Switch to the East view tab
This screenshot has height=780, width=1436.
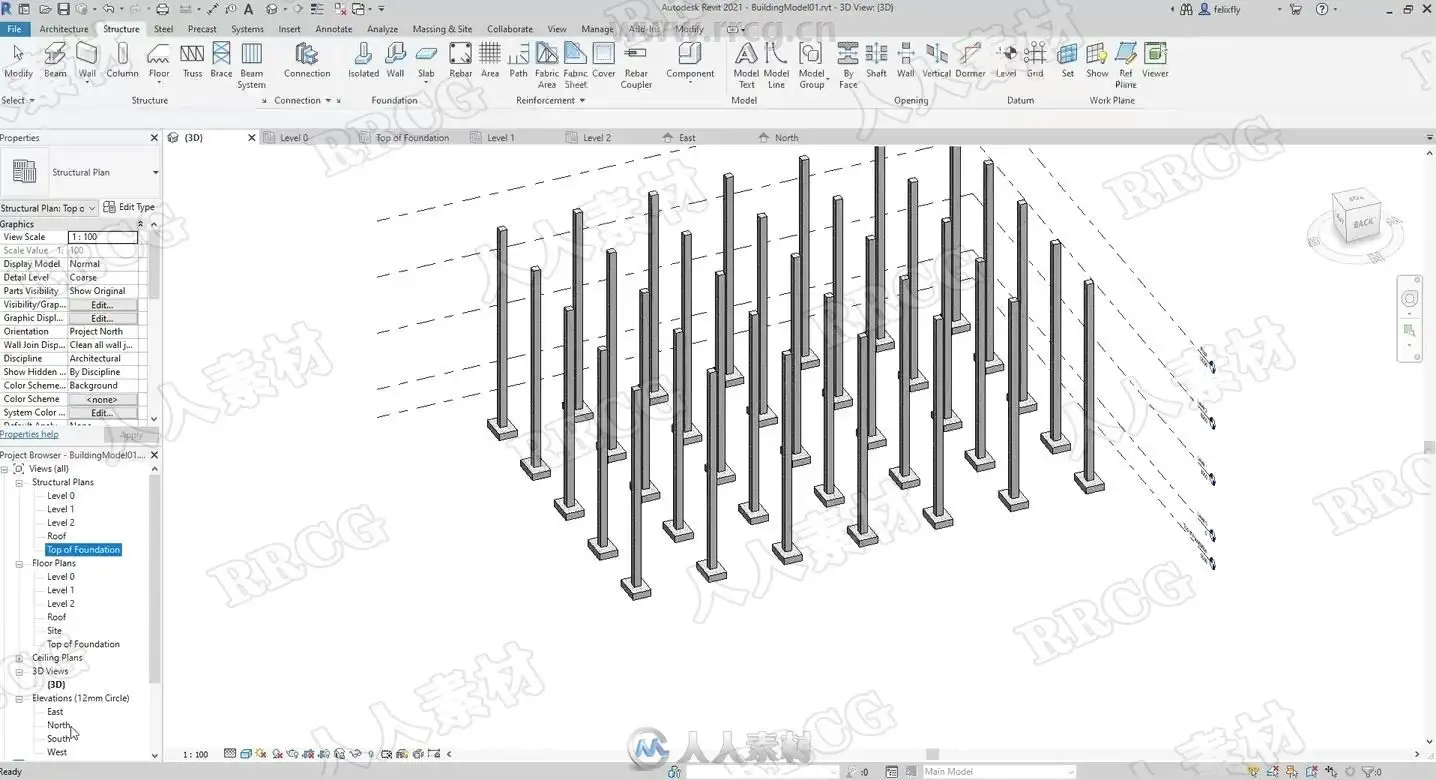pos(687,138)
